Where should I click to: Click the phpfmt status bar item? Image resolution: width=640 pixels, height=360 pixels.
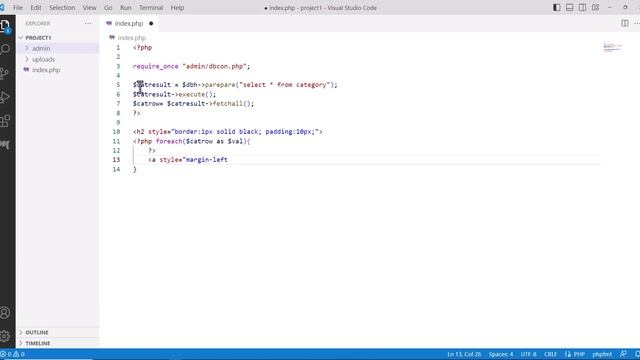pos(602,354)
